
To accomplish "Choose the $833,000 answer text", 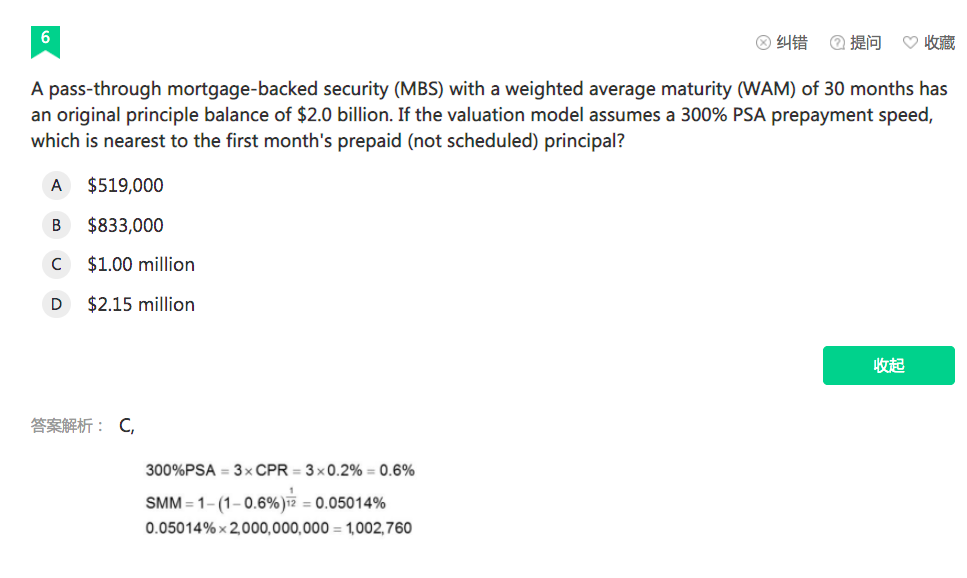I will click(125, 225).
